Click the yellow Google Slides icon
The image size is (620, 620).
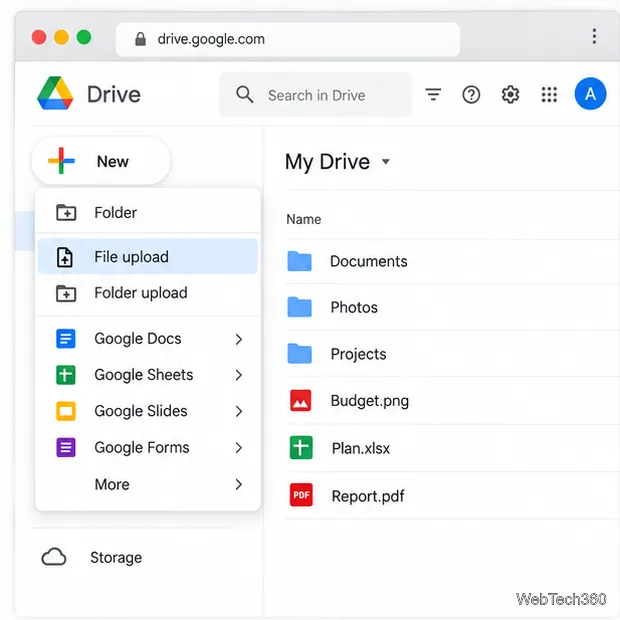point(66,411)
